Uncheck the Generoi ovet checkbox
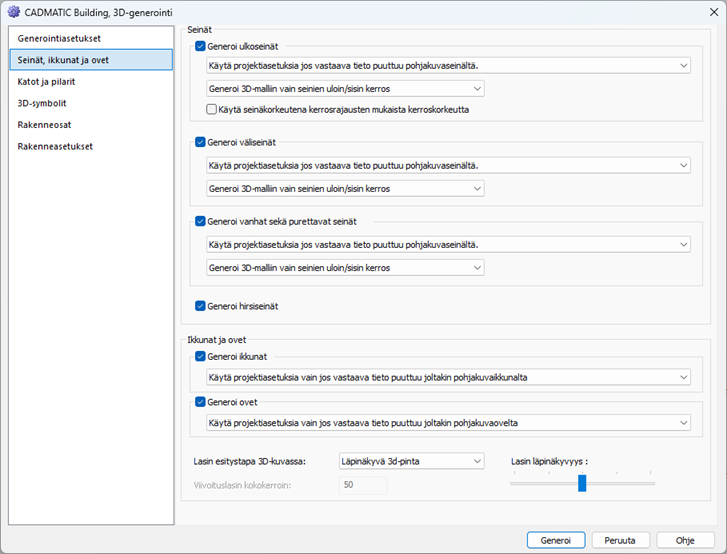 (201, 401)
